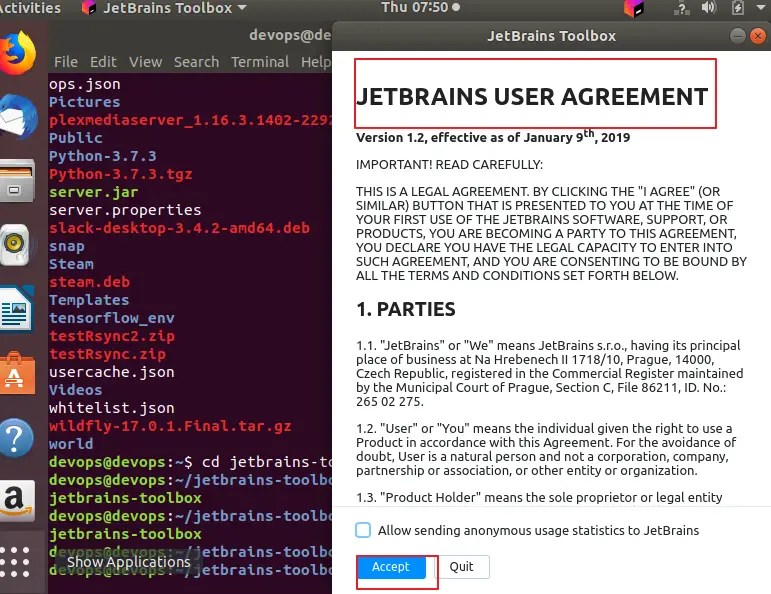Click IMPORTANT! READ CAREFULLY text

(449, 165)
